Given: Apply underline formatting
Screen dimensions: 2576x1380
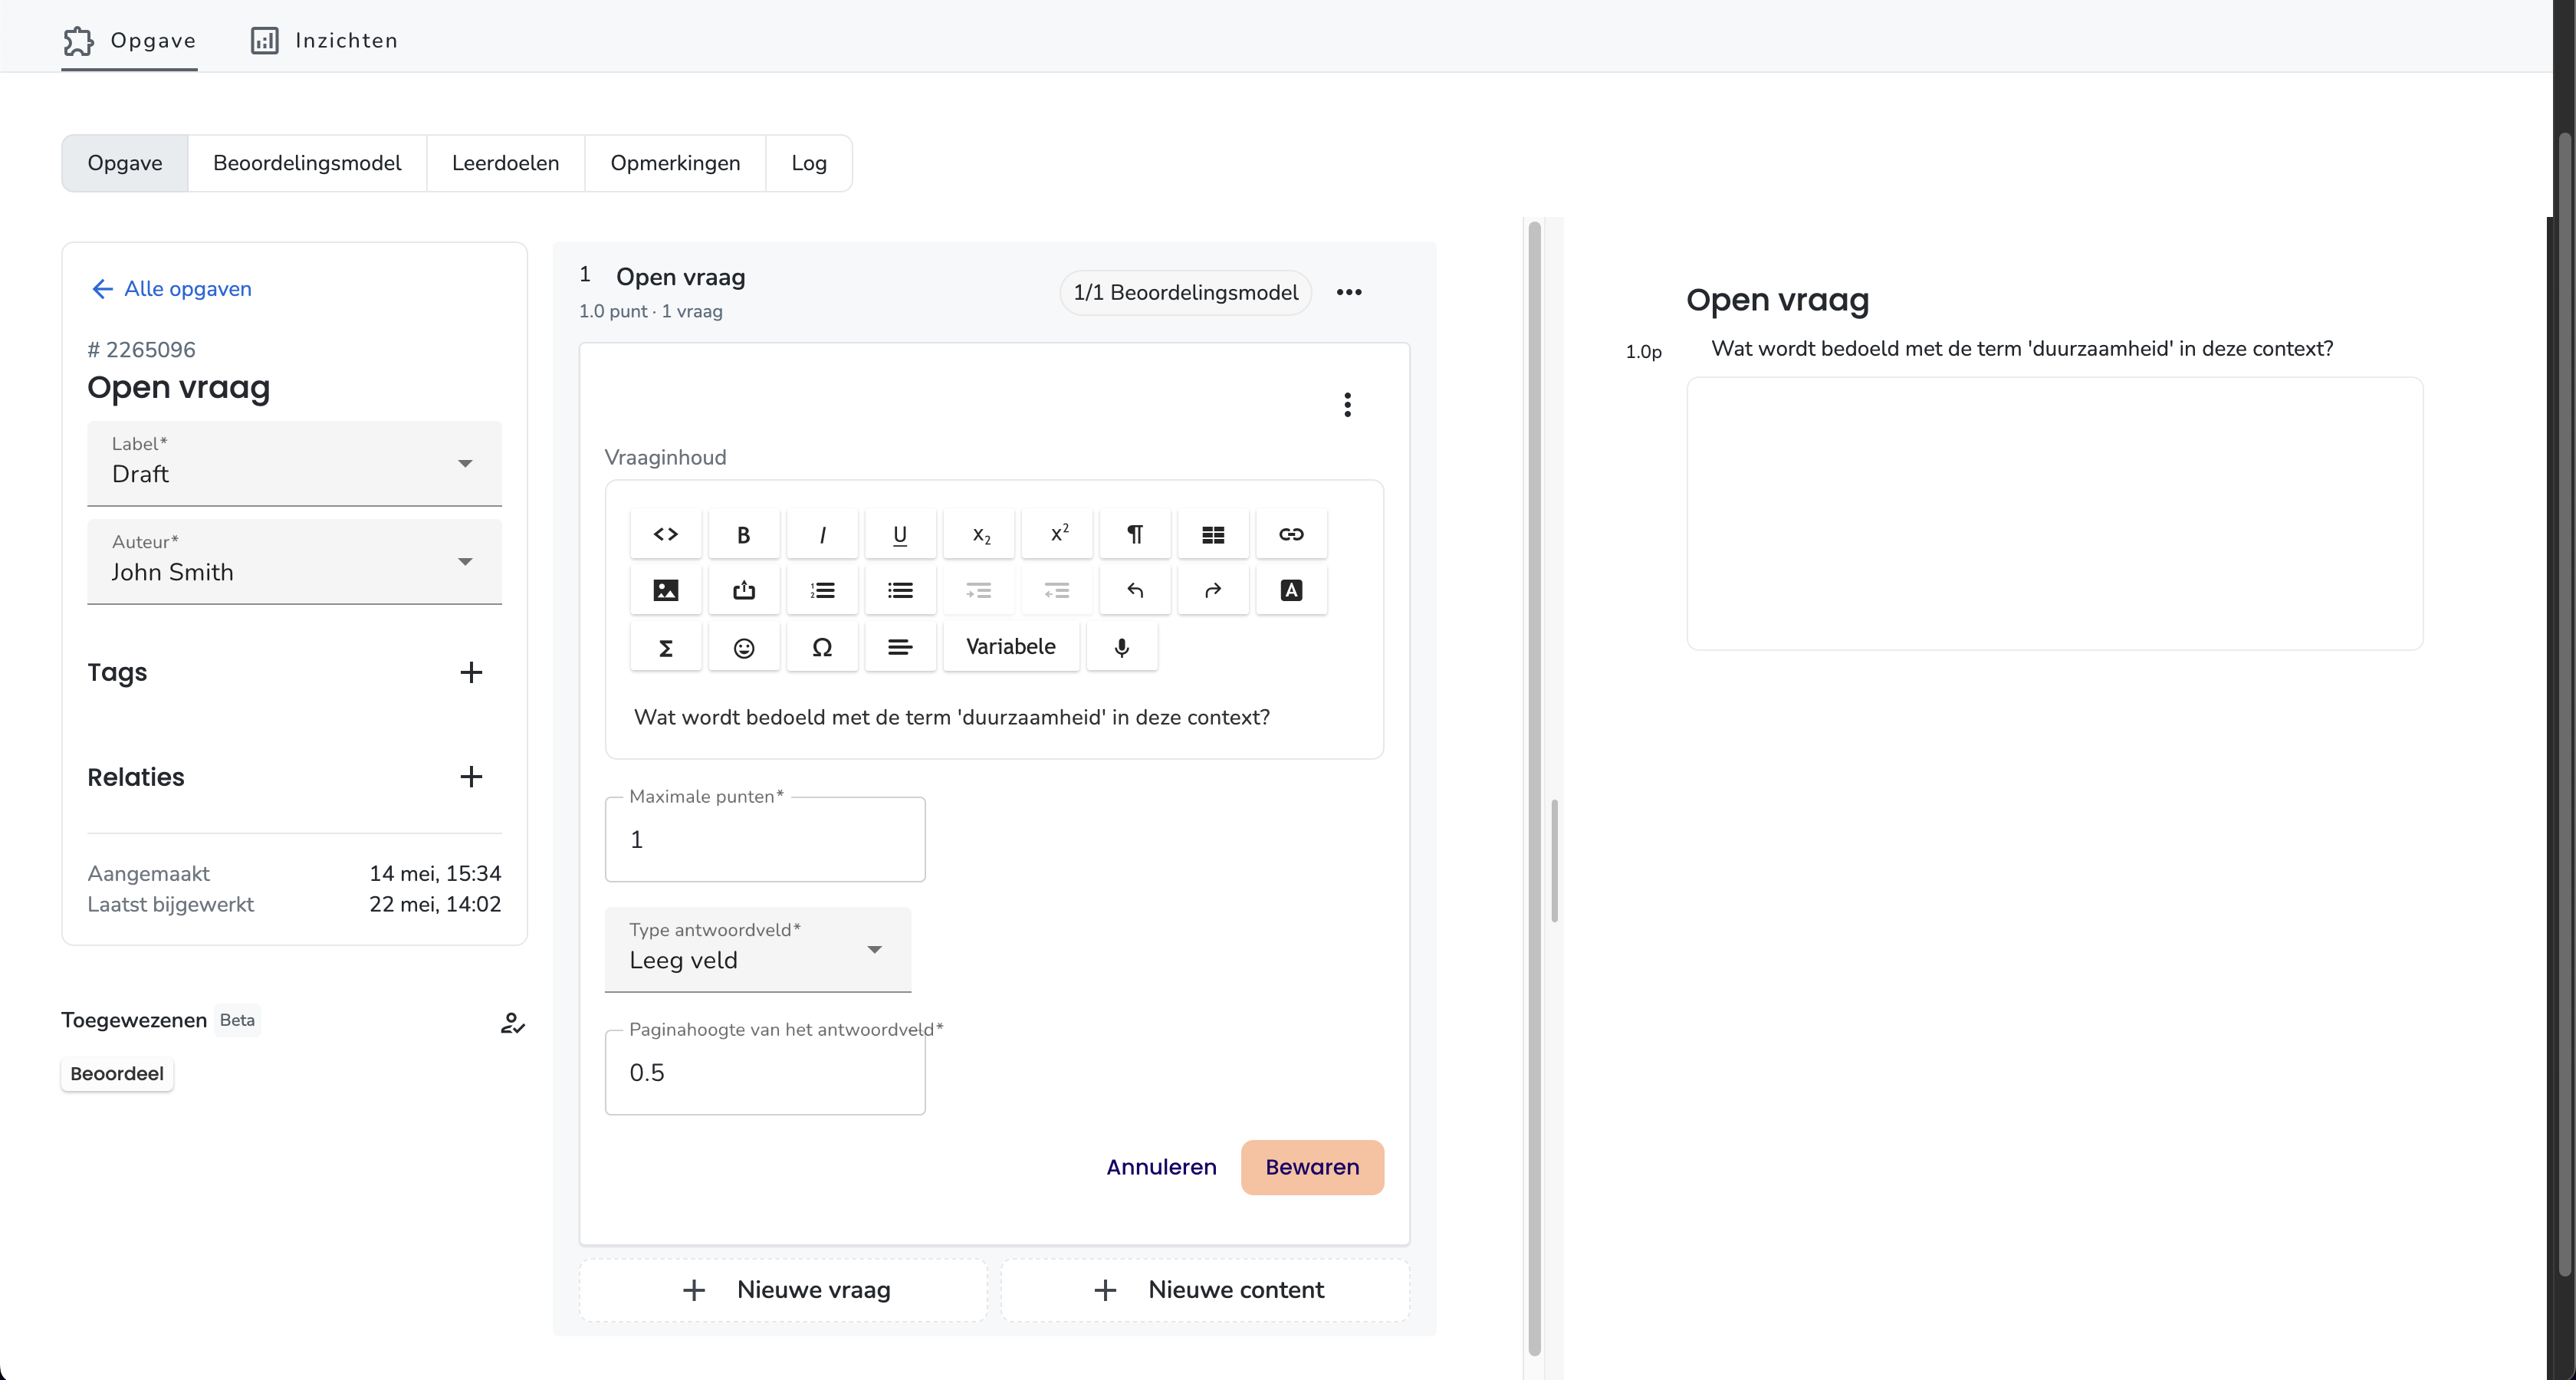Looking at the screenshot, I should coord(900,534).
